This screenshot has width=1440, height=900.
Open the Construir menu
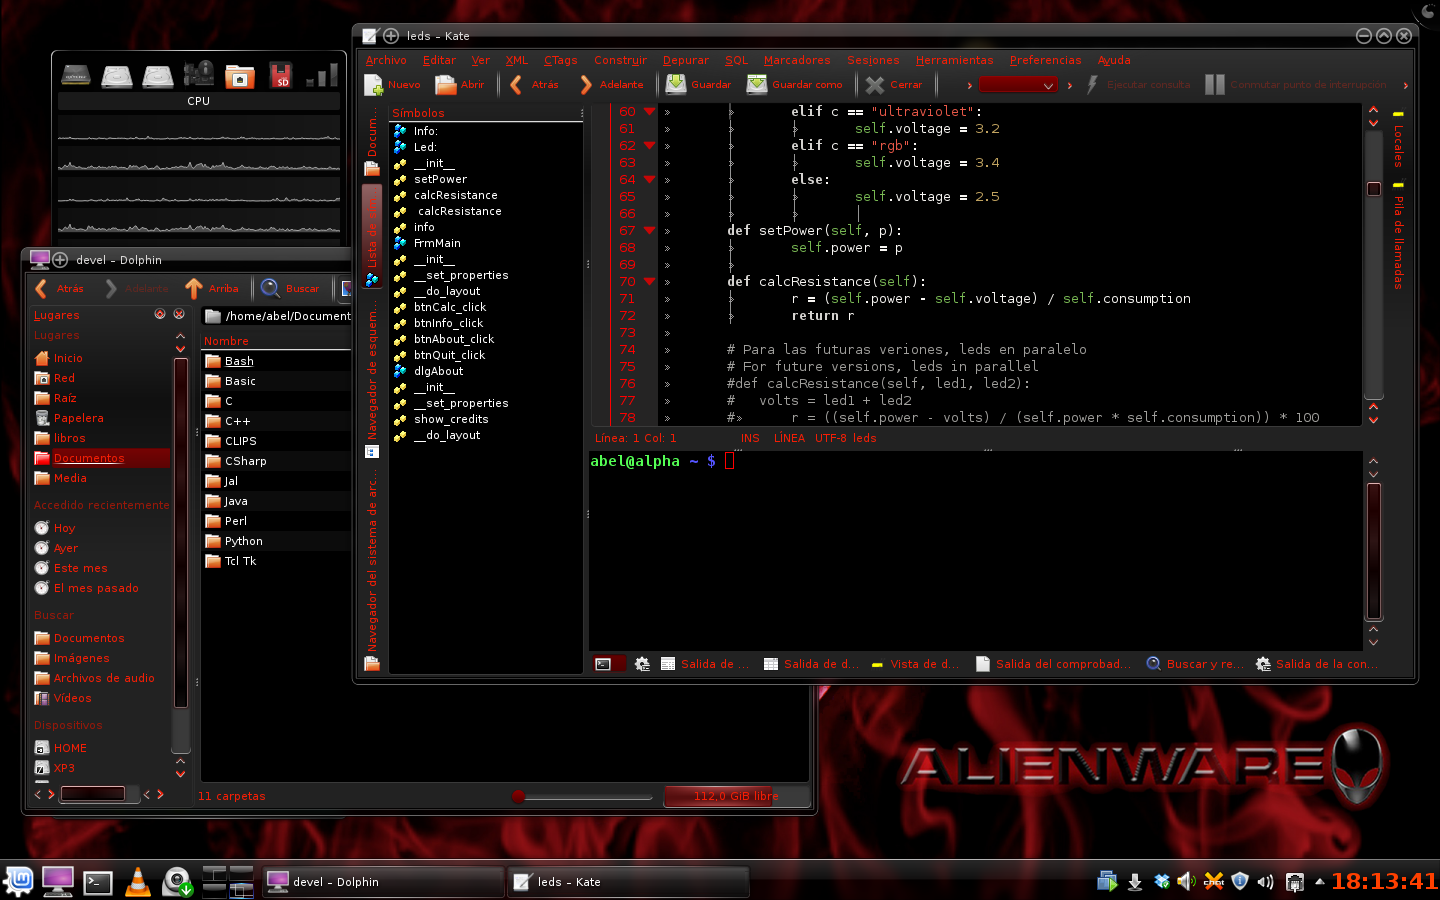click(620, 60)
